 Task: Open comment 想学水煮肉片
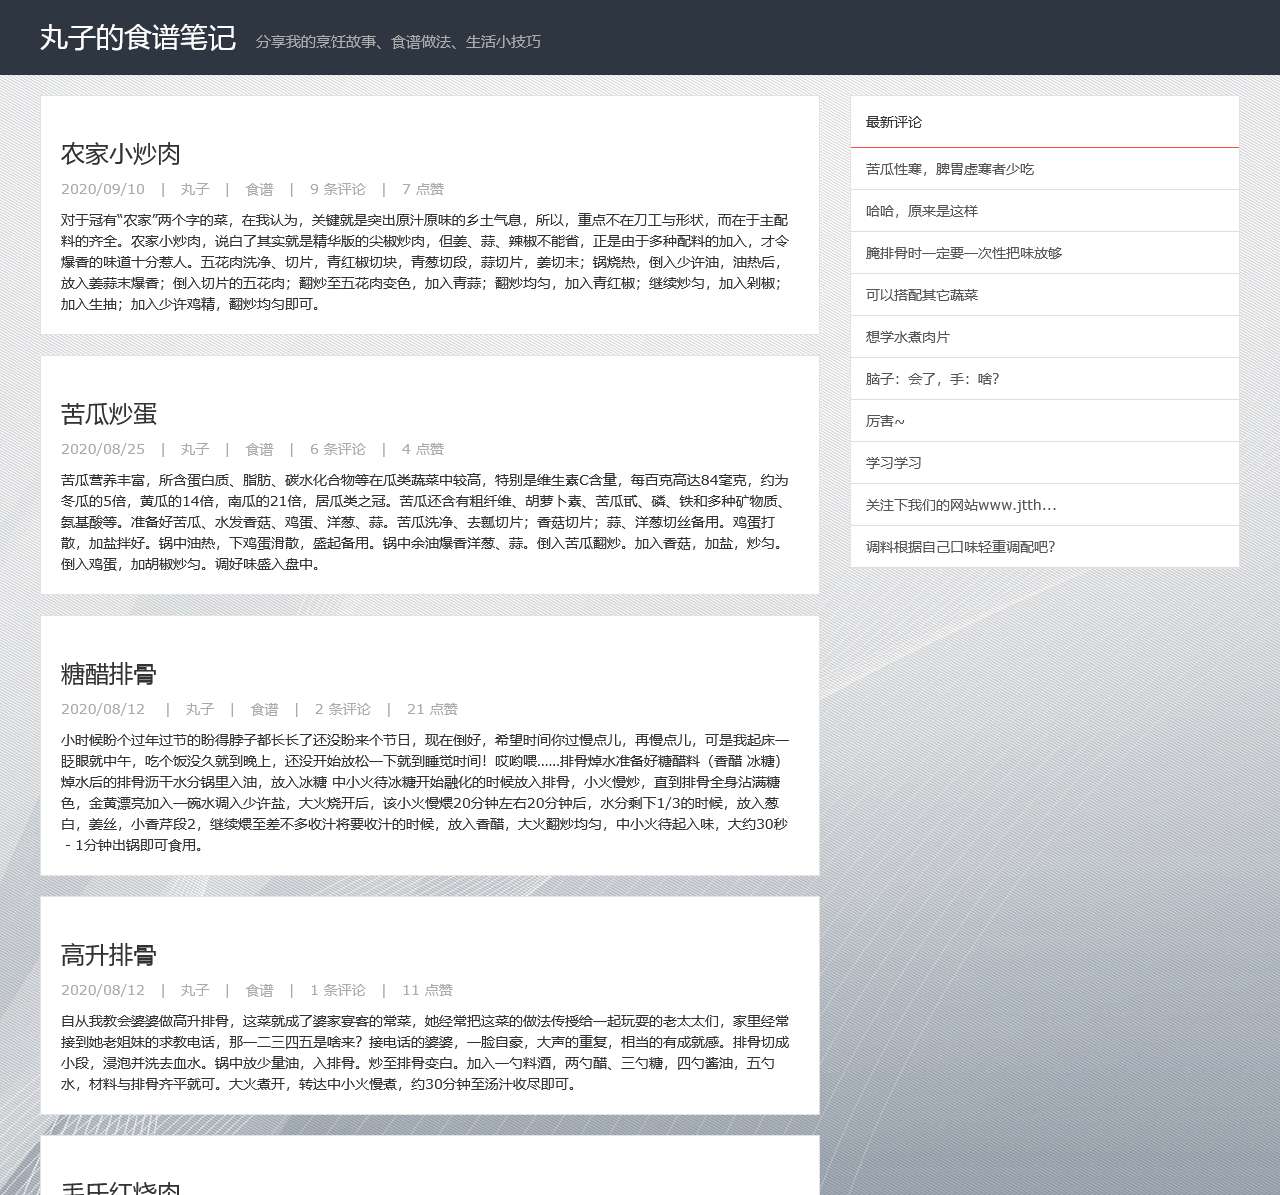pos(905,337)
